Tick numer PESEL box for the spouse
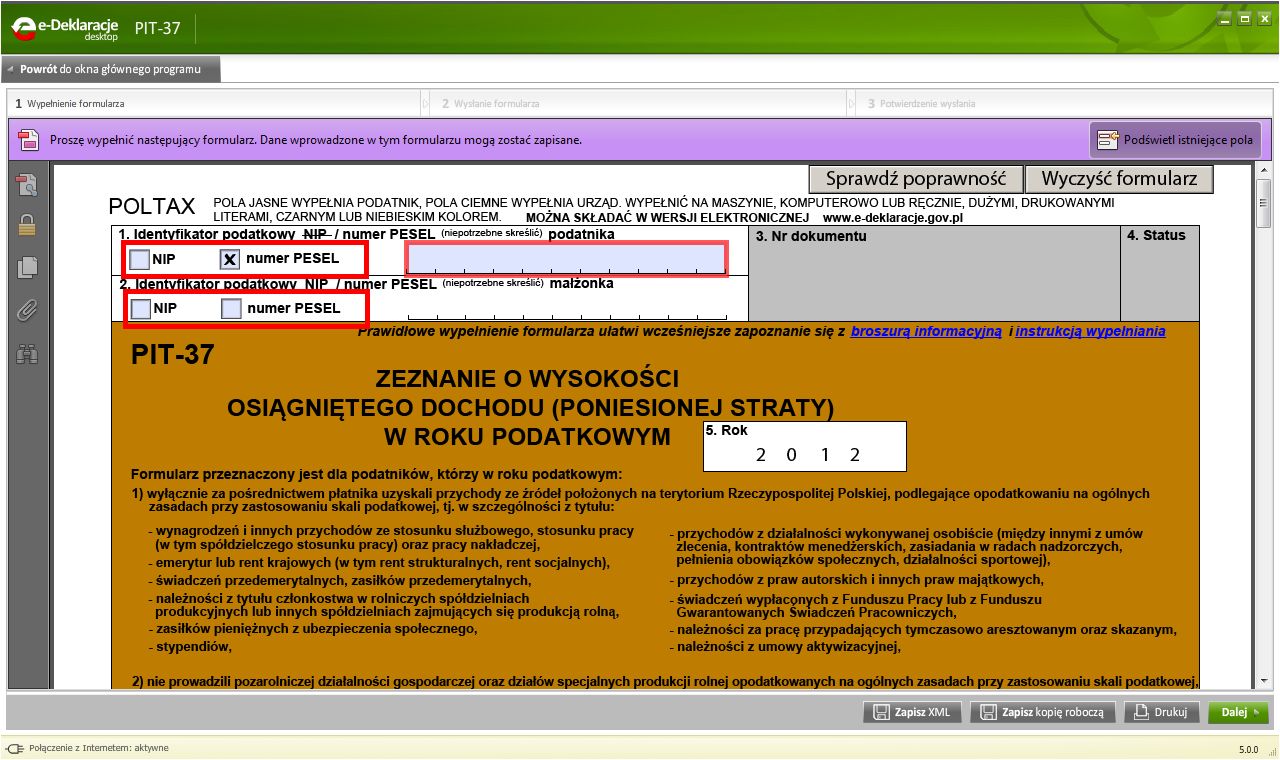The height and width of the screenshot is (760, 1280). pyautogui.click(x=231, y=308)
